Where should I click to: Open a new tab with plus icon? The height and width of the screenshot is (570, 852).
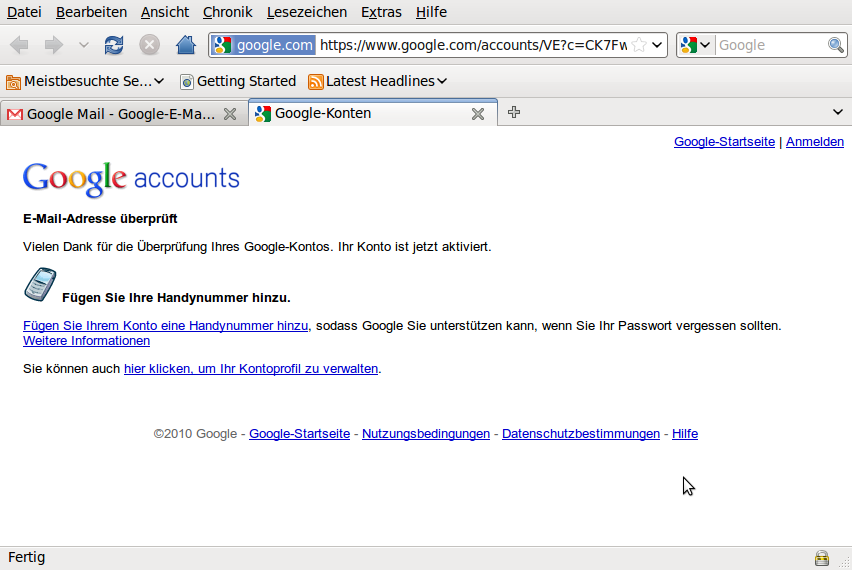[513, 112]
